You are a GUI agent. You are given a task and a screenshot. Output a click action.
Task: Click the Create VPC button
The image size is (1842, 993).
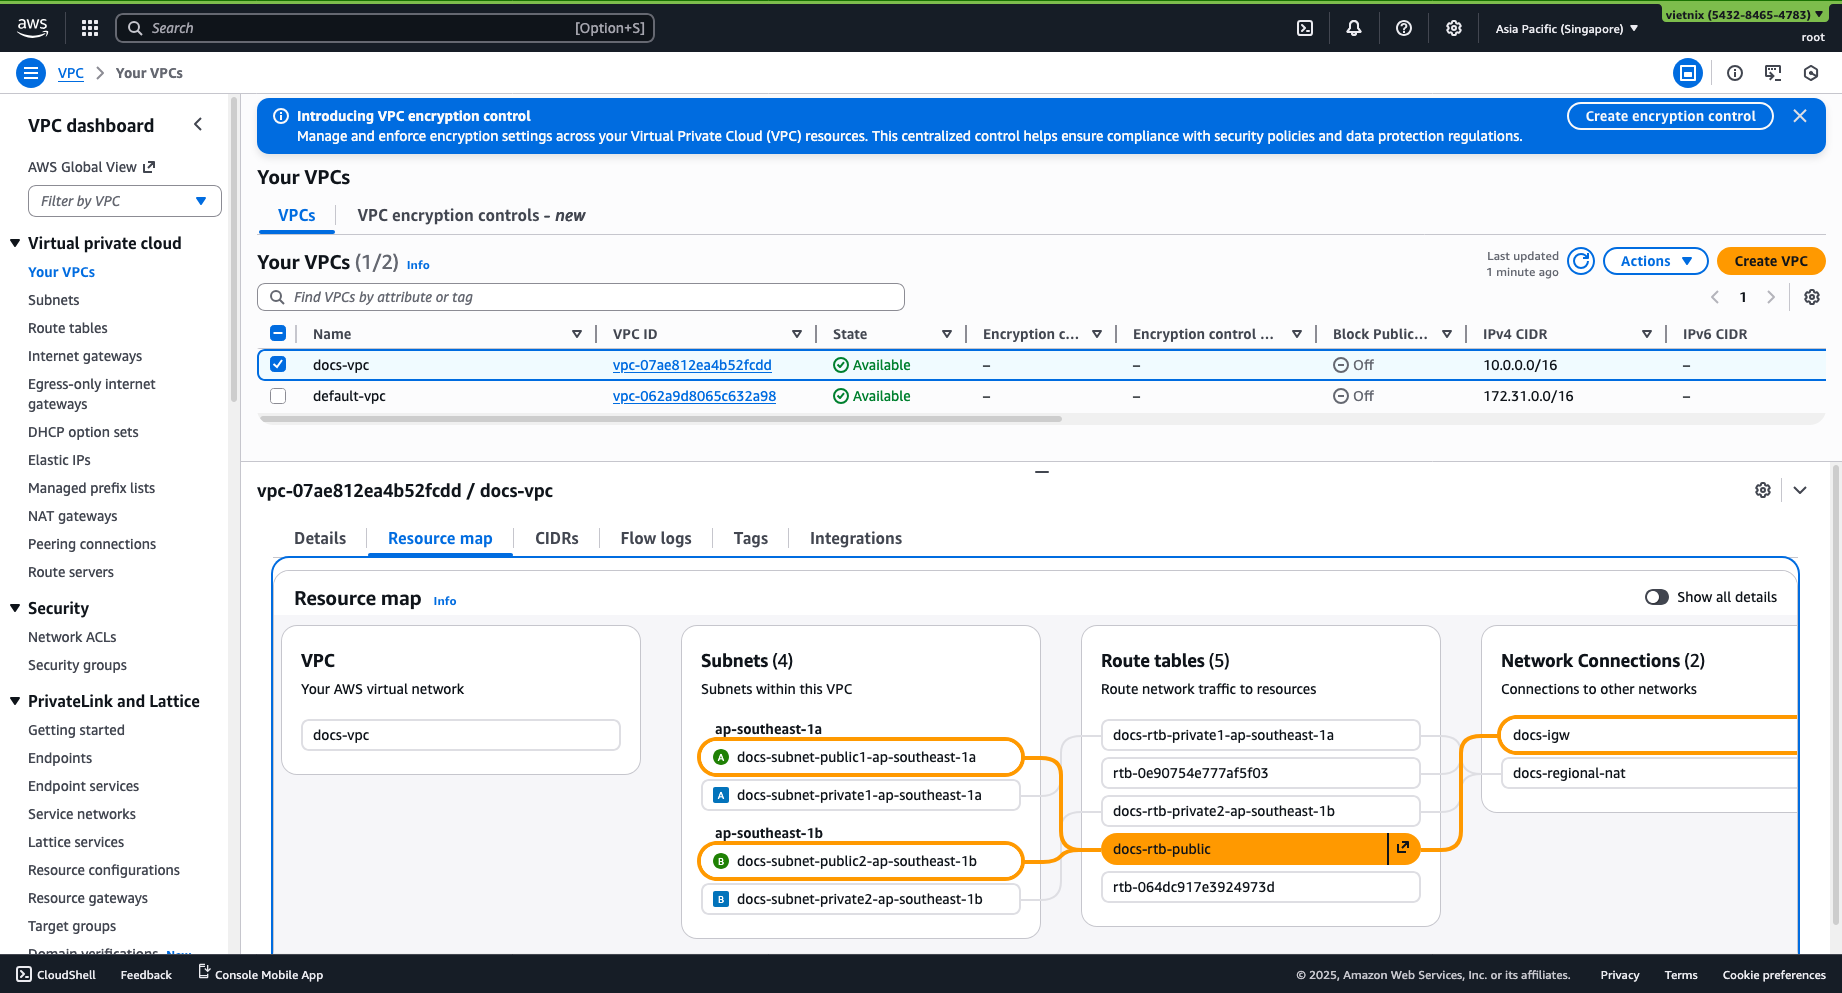point(1771,261)
